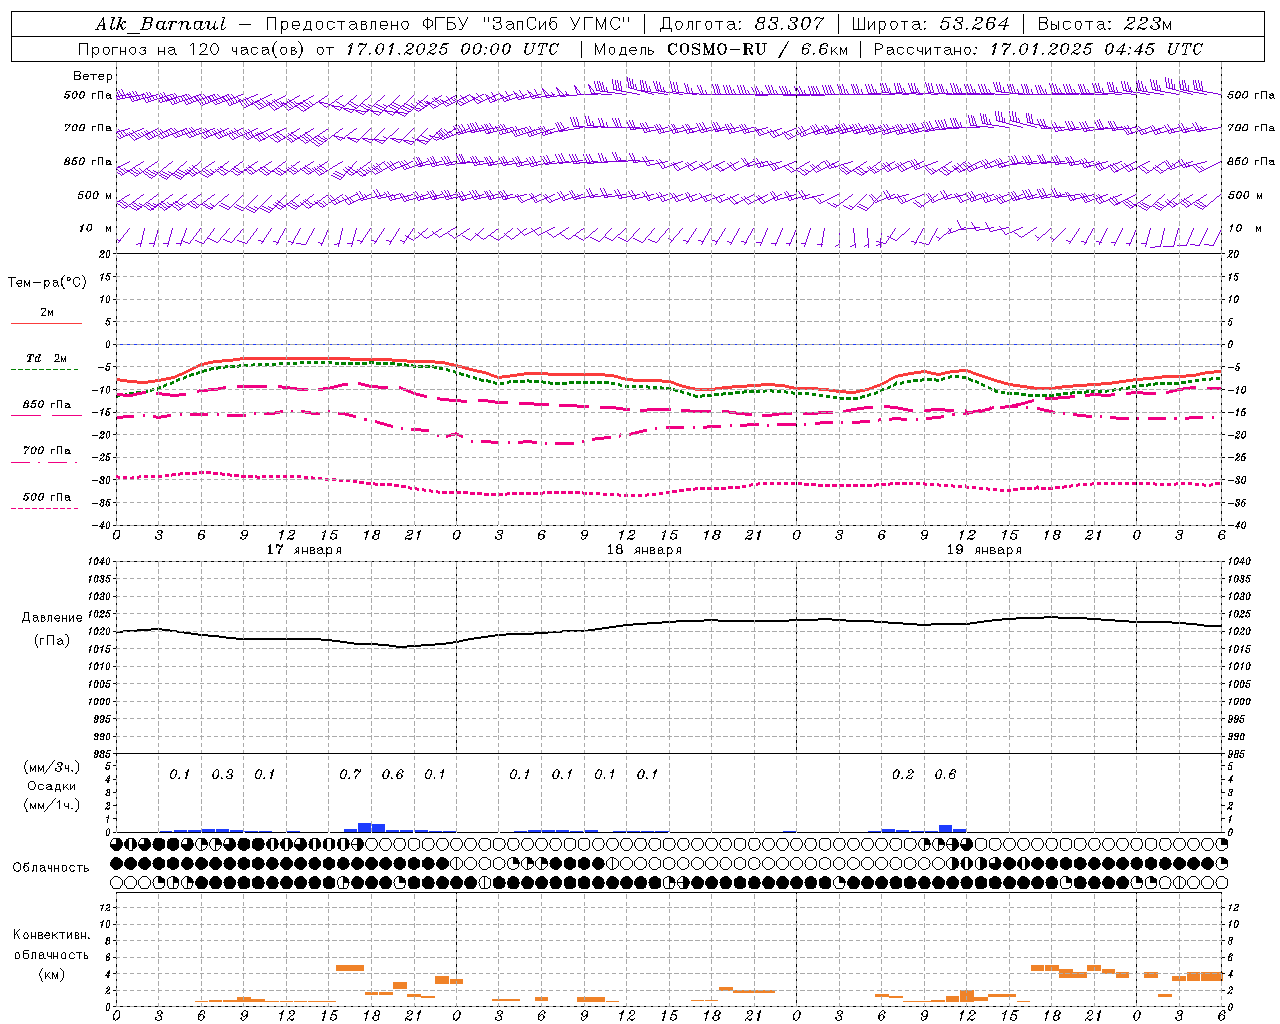Image resolution: width=1280 pixels, height=1024 pixels.
Task: Click the Ветер panel label
Action: click(x=93, y=76)
